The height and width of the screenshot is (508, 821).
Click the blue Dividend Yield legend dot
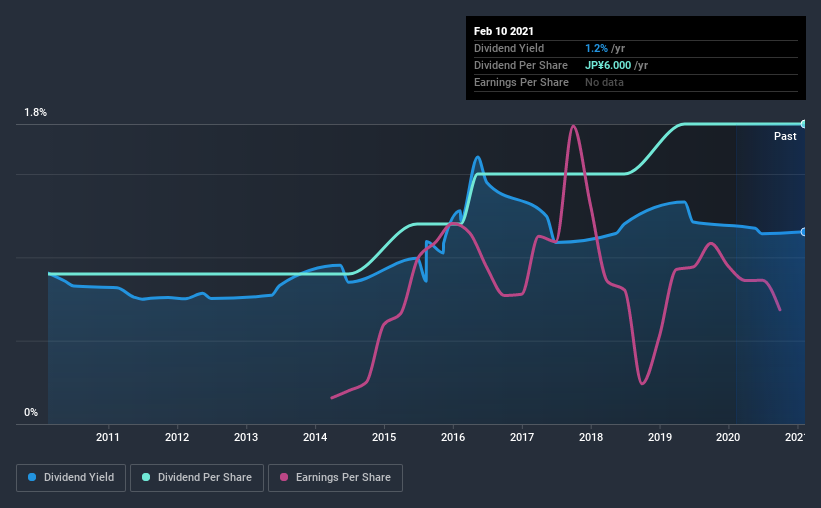click(x=32, y=477)
